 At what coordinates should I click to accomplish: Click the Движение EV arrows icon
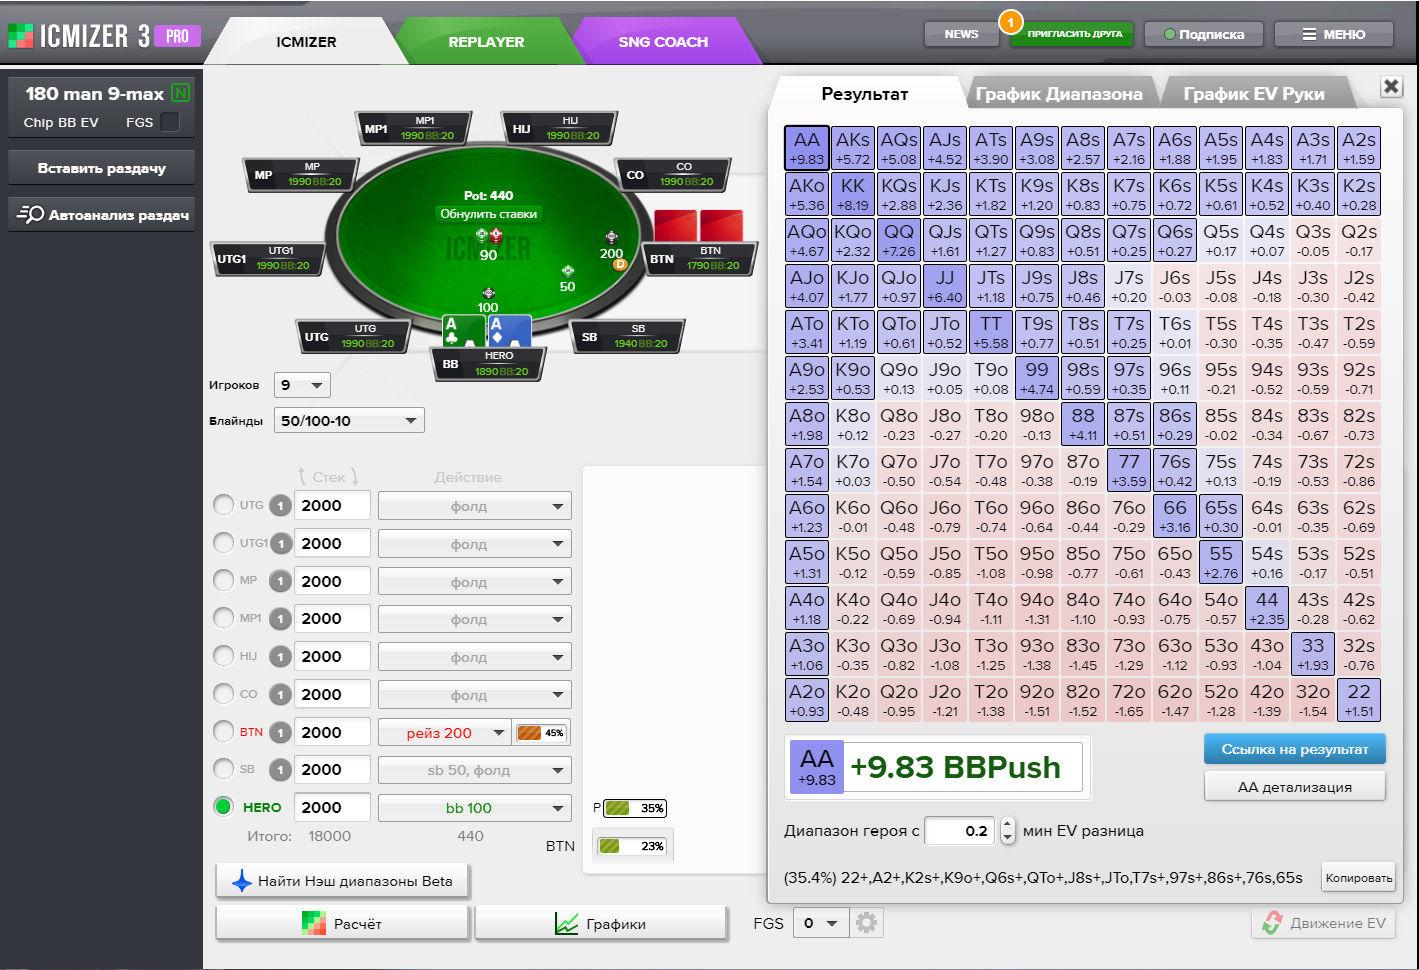coord(1272,923)
